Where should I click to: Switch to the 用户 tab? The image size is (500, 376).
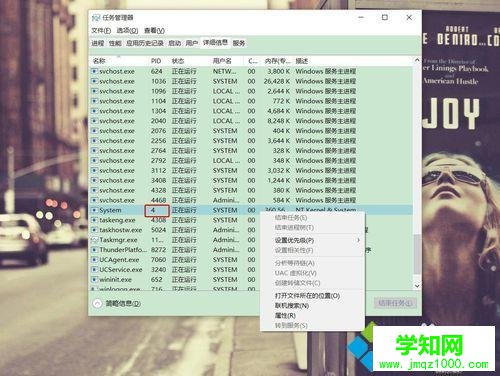click(x=192, y=43)
